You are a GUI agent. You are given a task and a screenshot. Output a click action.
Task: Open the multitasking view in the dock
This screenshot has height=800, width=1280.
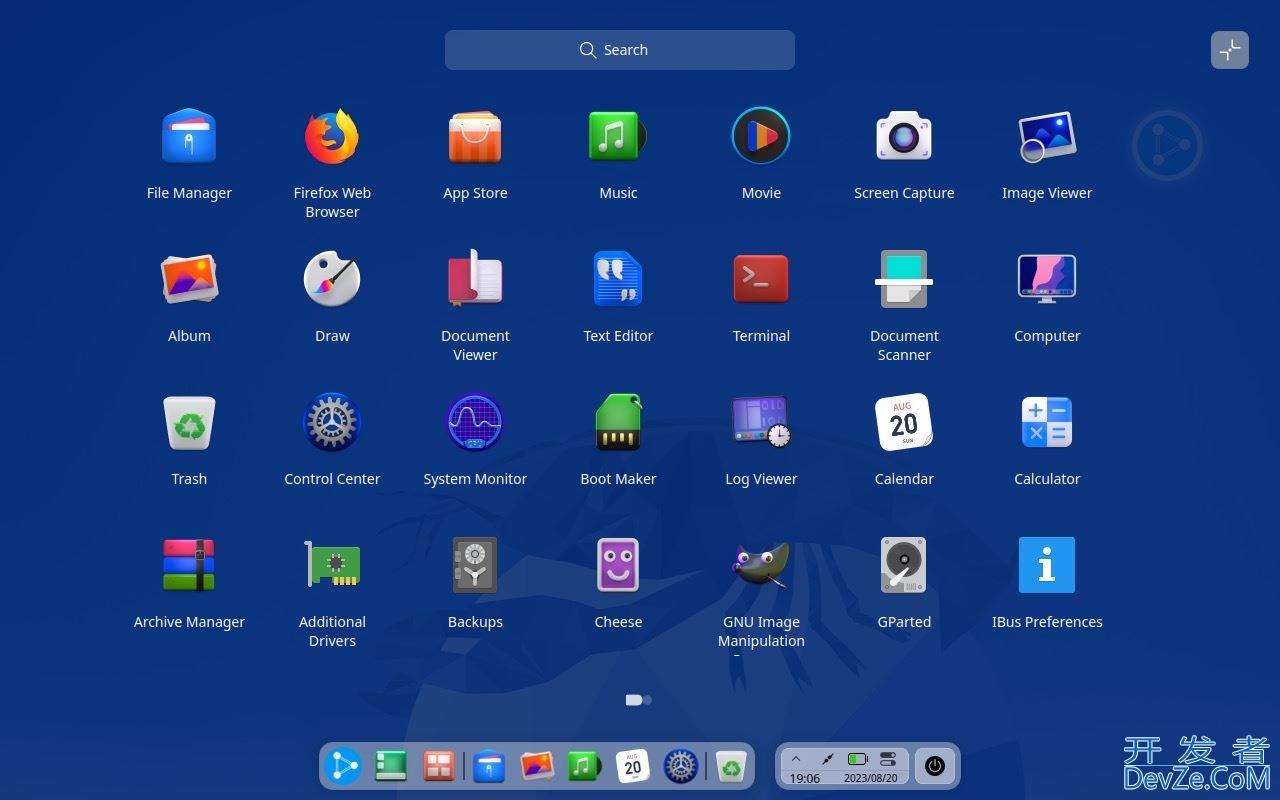[x=439, y=767]
